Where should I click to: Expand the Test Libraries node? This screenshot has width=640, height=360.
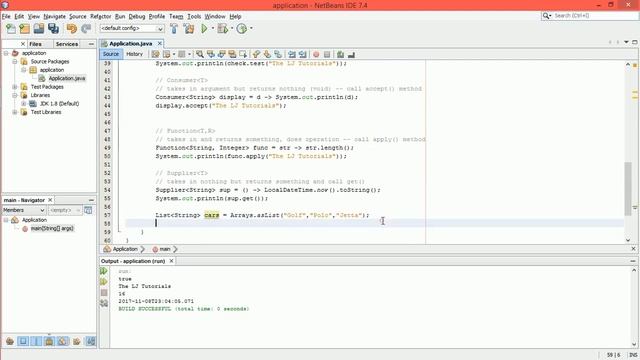tap(15, 112)
